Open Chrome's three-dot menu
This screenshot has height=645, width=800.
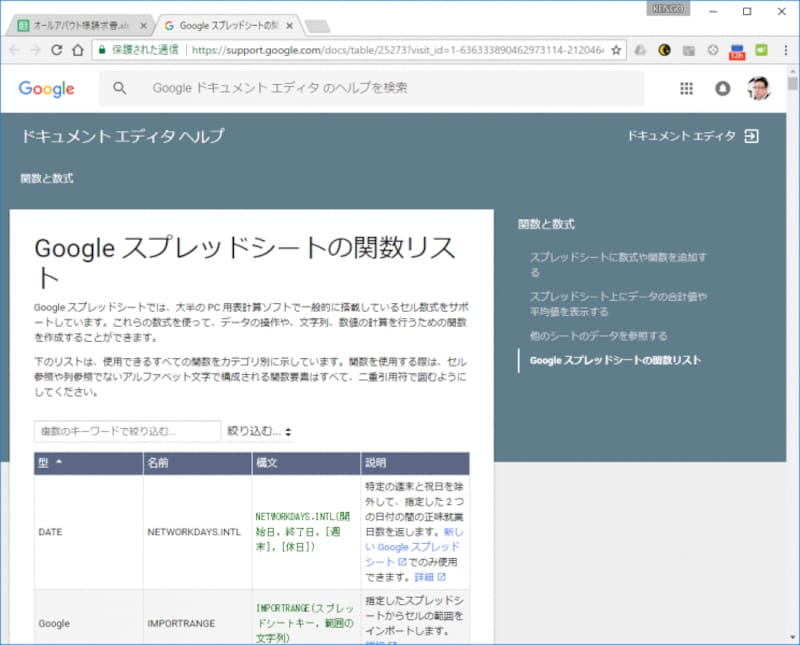[x=786, y=48]
